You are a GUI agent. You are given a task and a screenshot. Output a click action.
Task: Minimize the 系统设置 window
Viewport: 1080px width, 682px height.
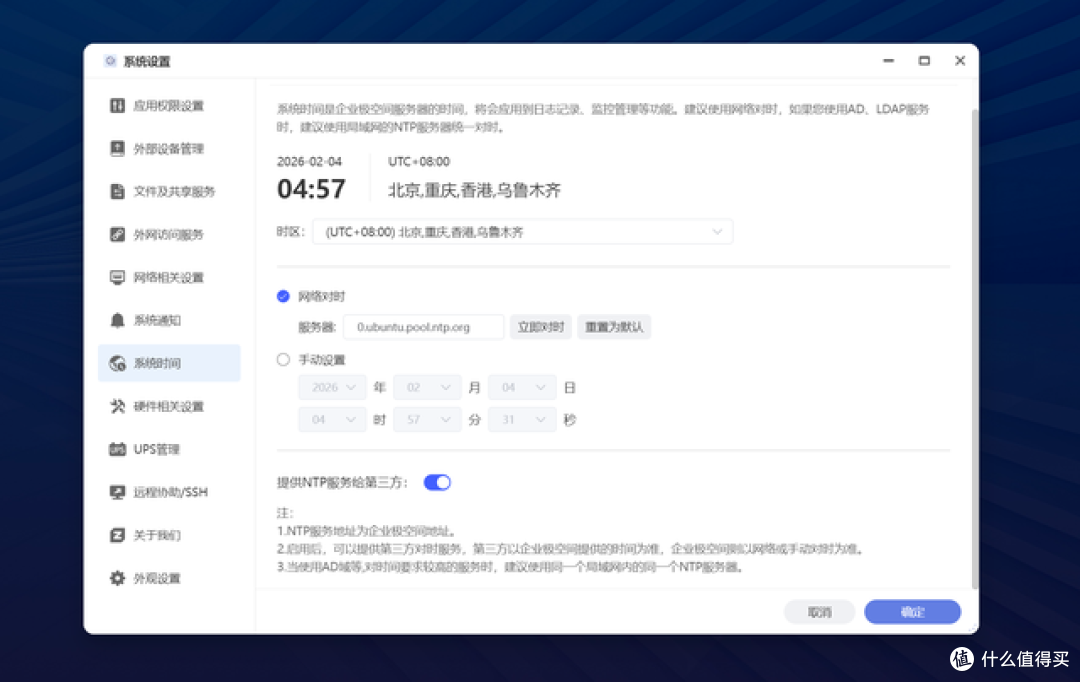tap(889, 61)
